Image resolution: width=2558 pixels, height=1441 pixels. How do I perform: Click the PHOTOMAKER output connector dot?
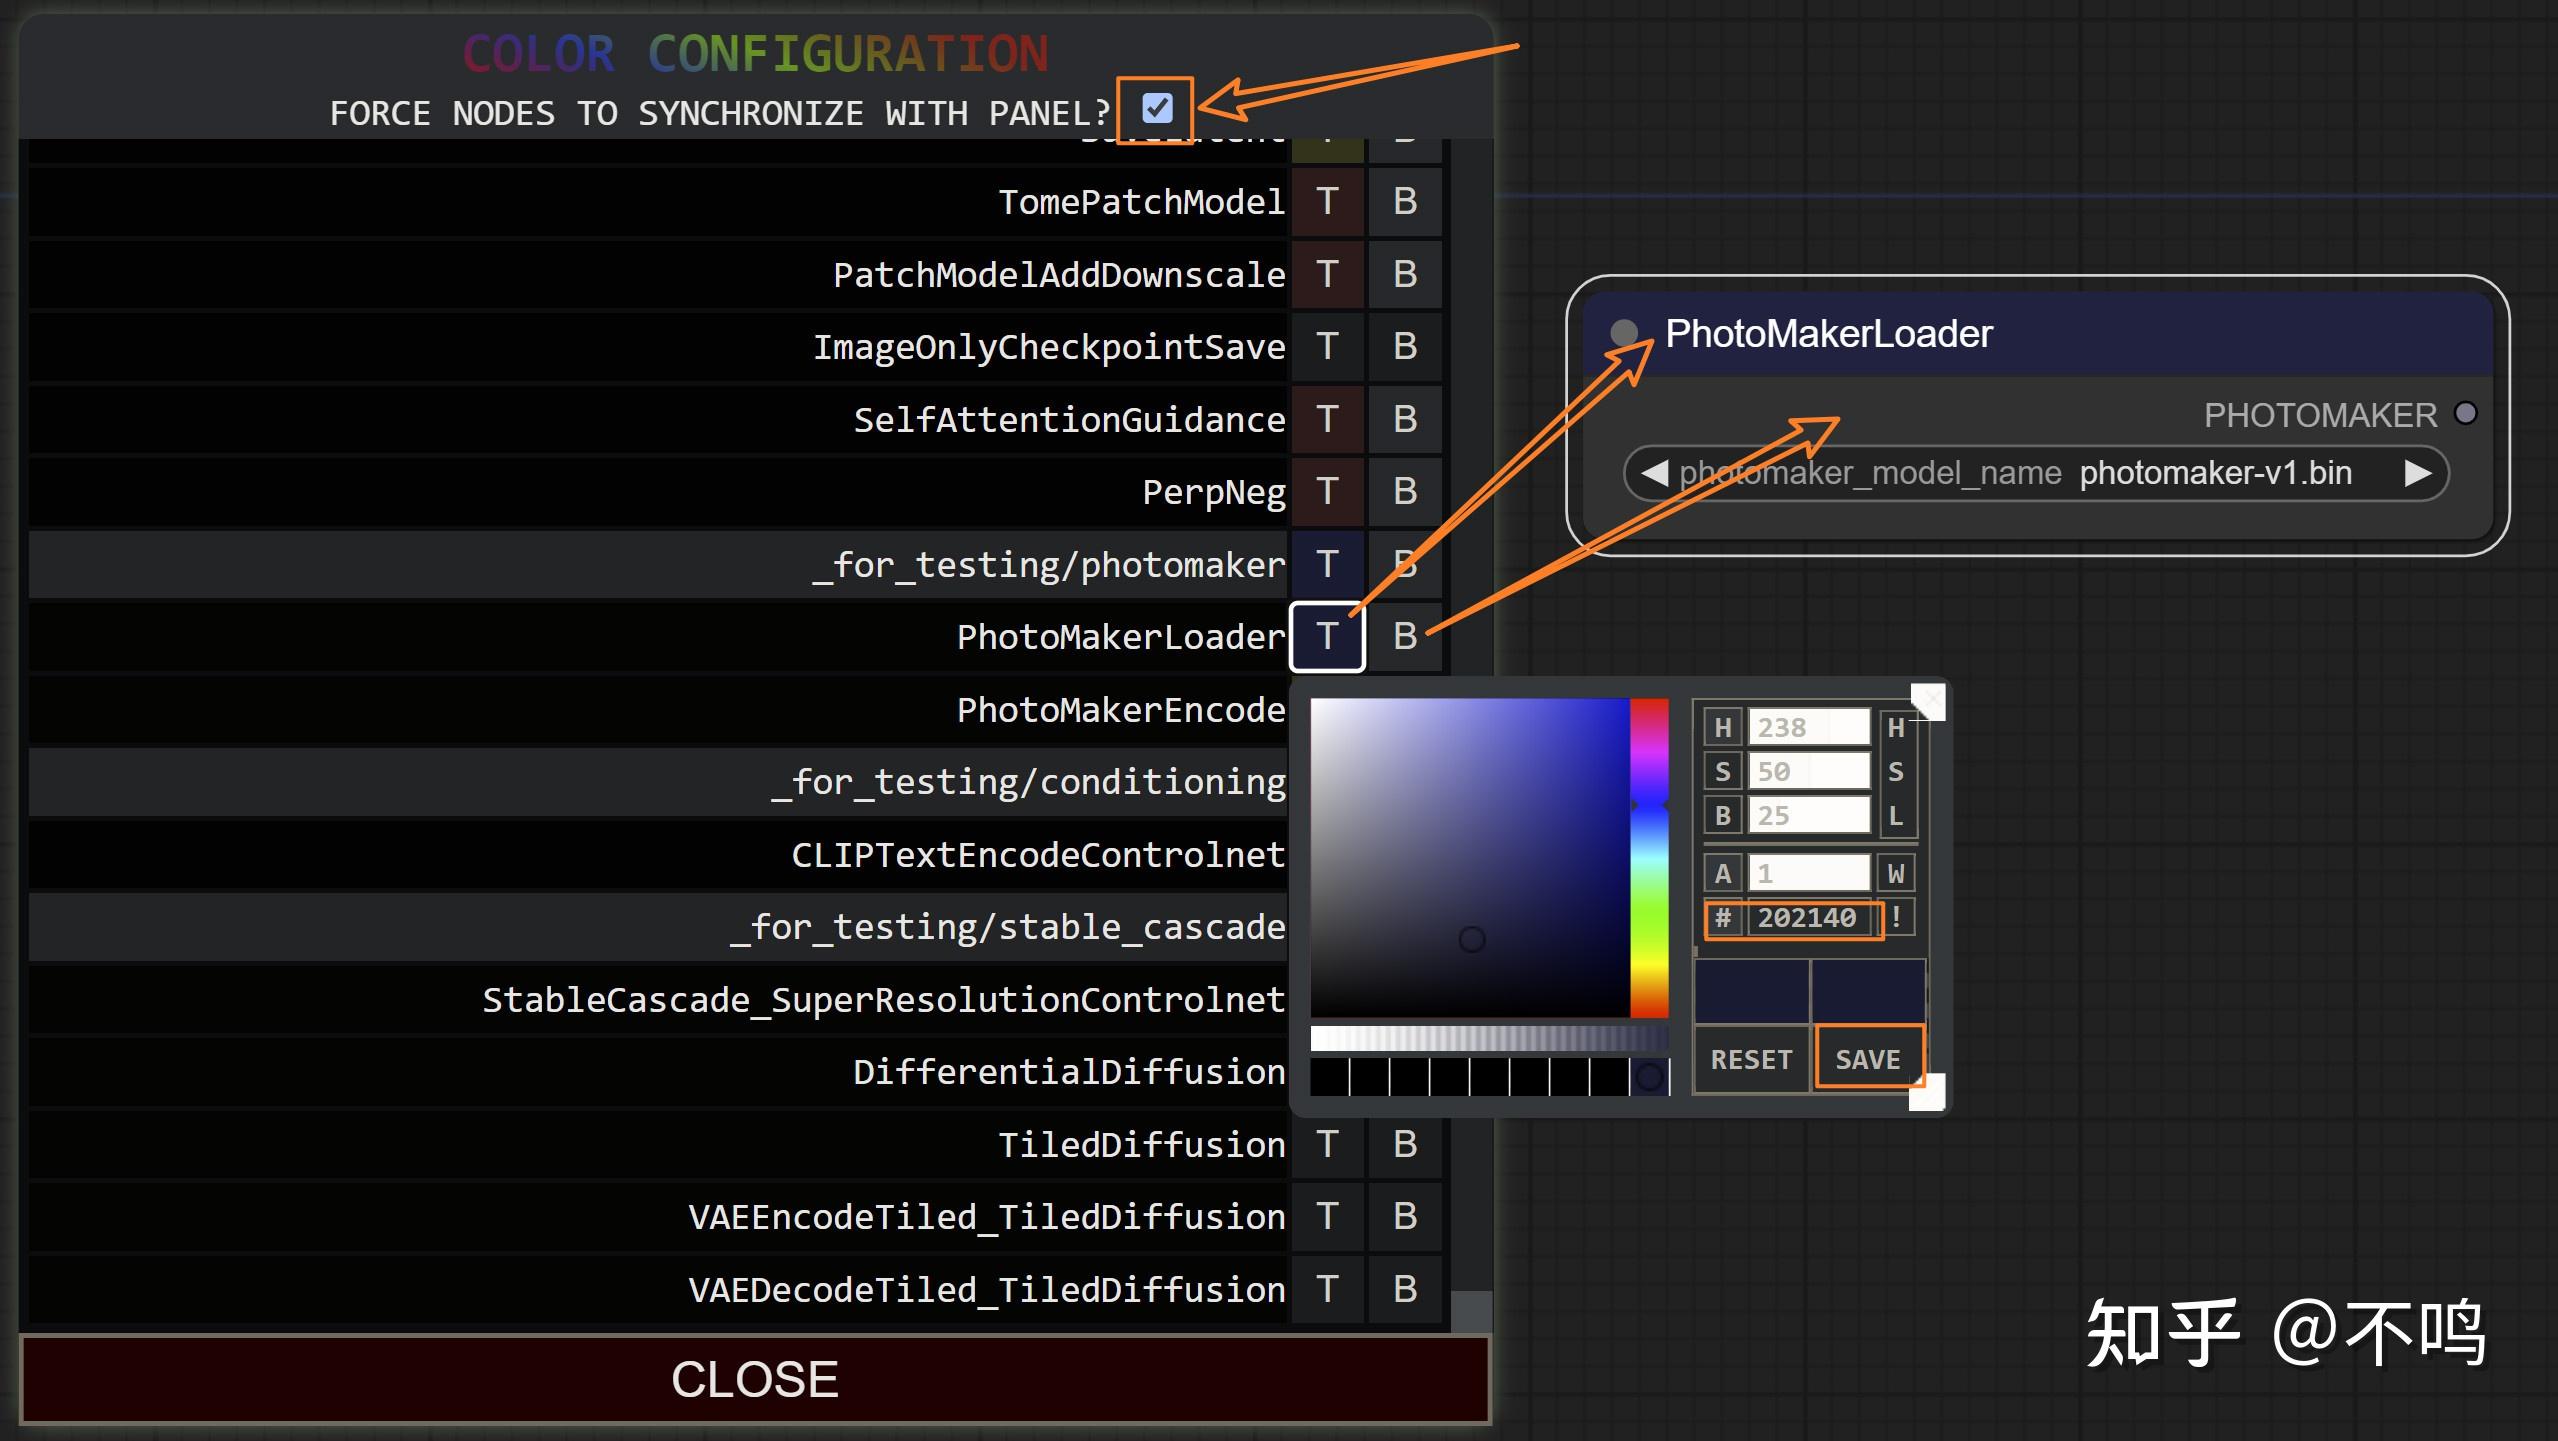coord(2466,413)
